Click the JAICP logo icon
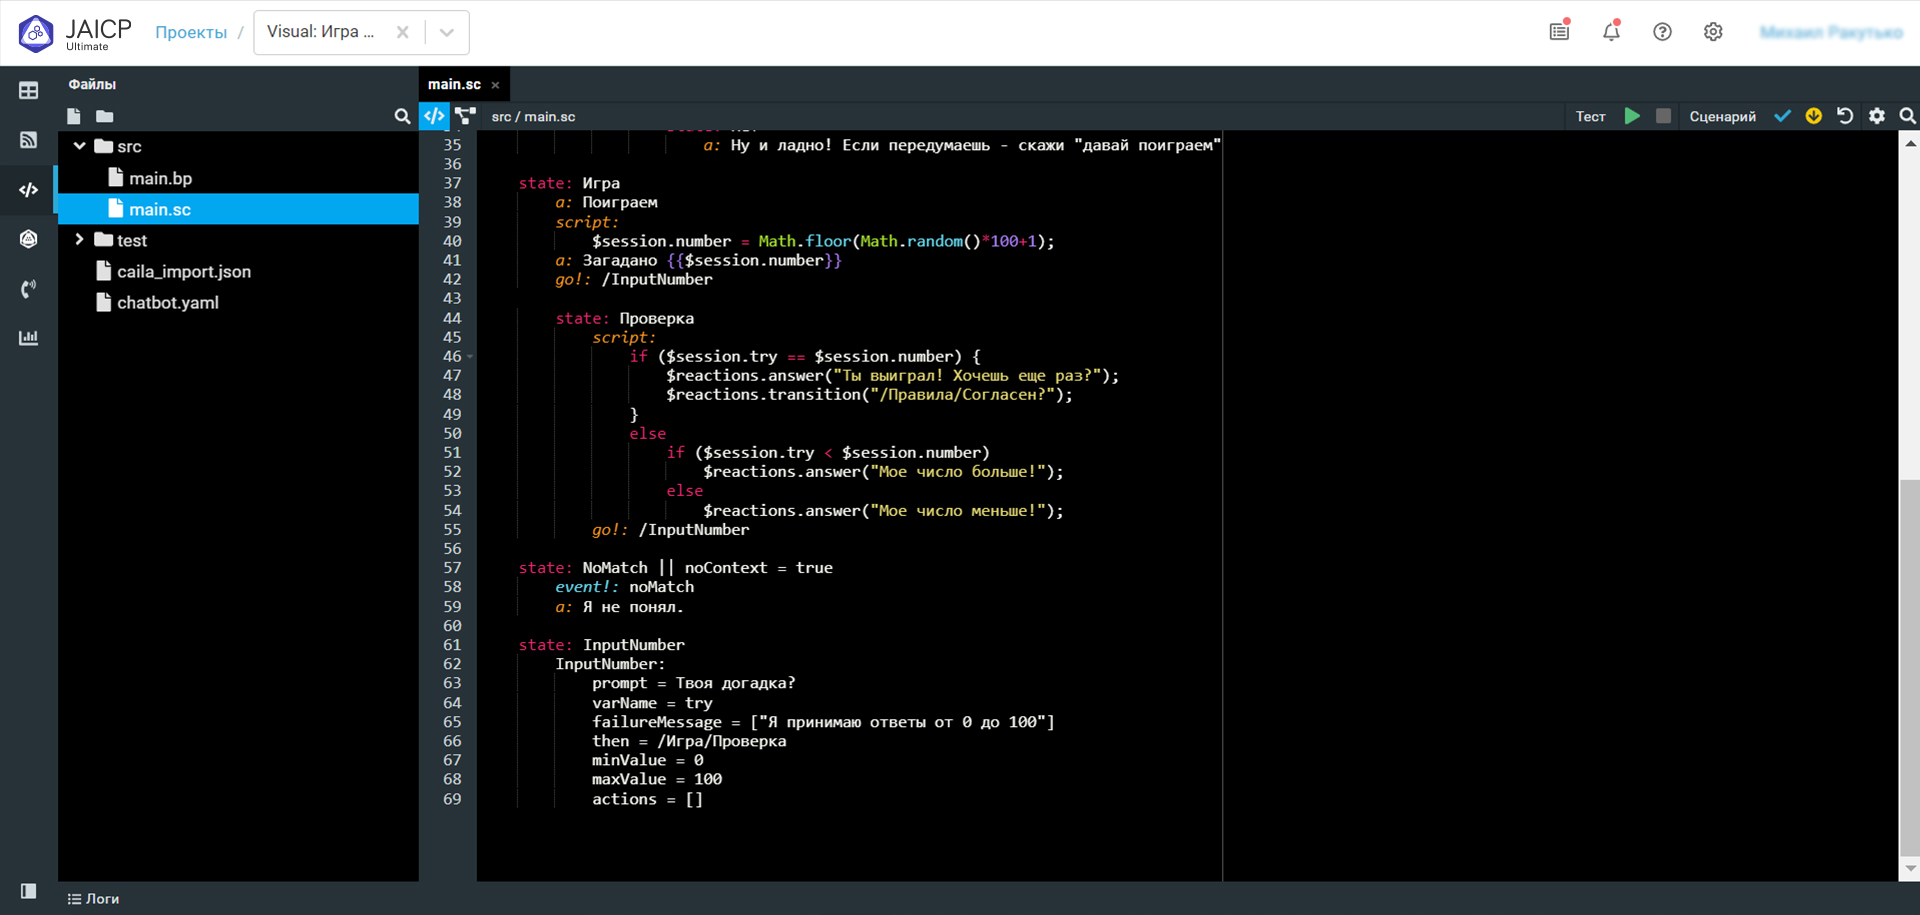 click(36, 33)
